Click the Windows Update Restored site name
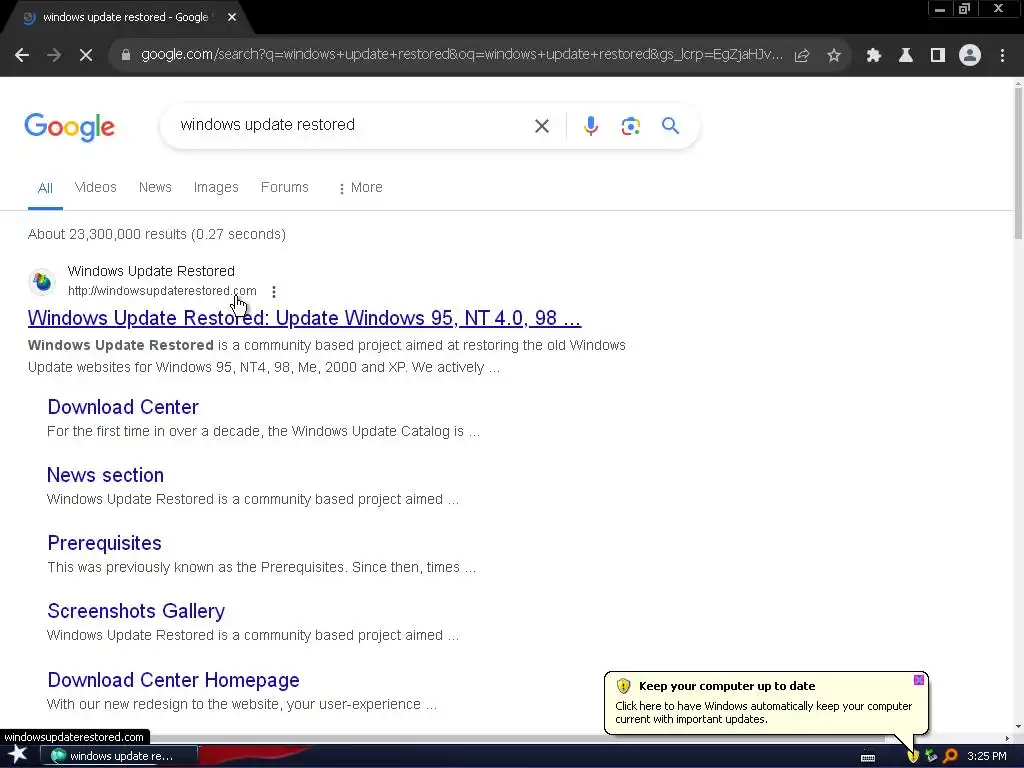 [x=151, y=271]
